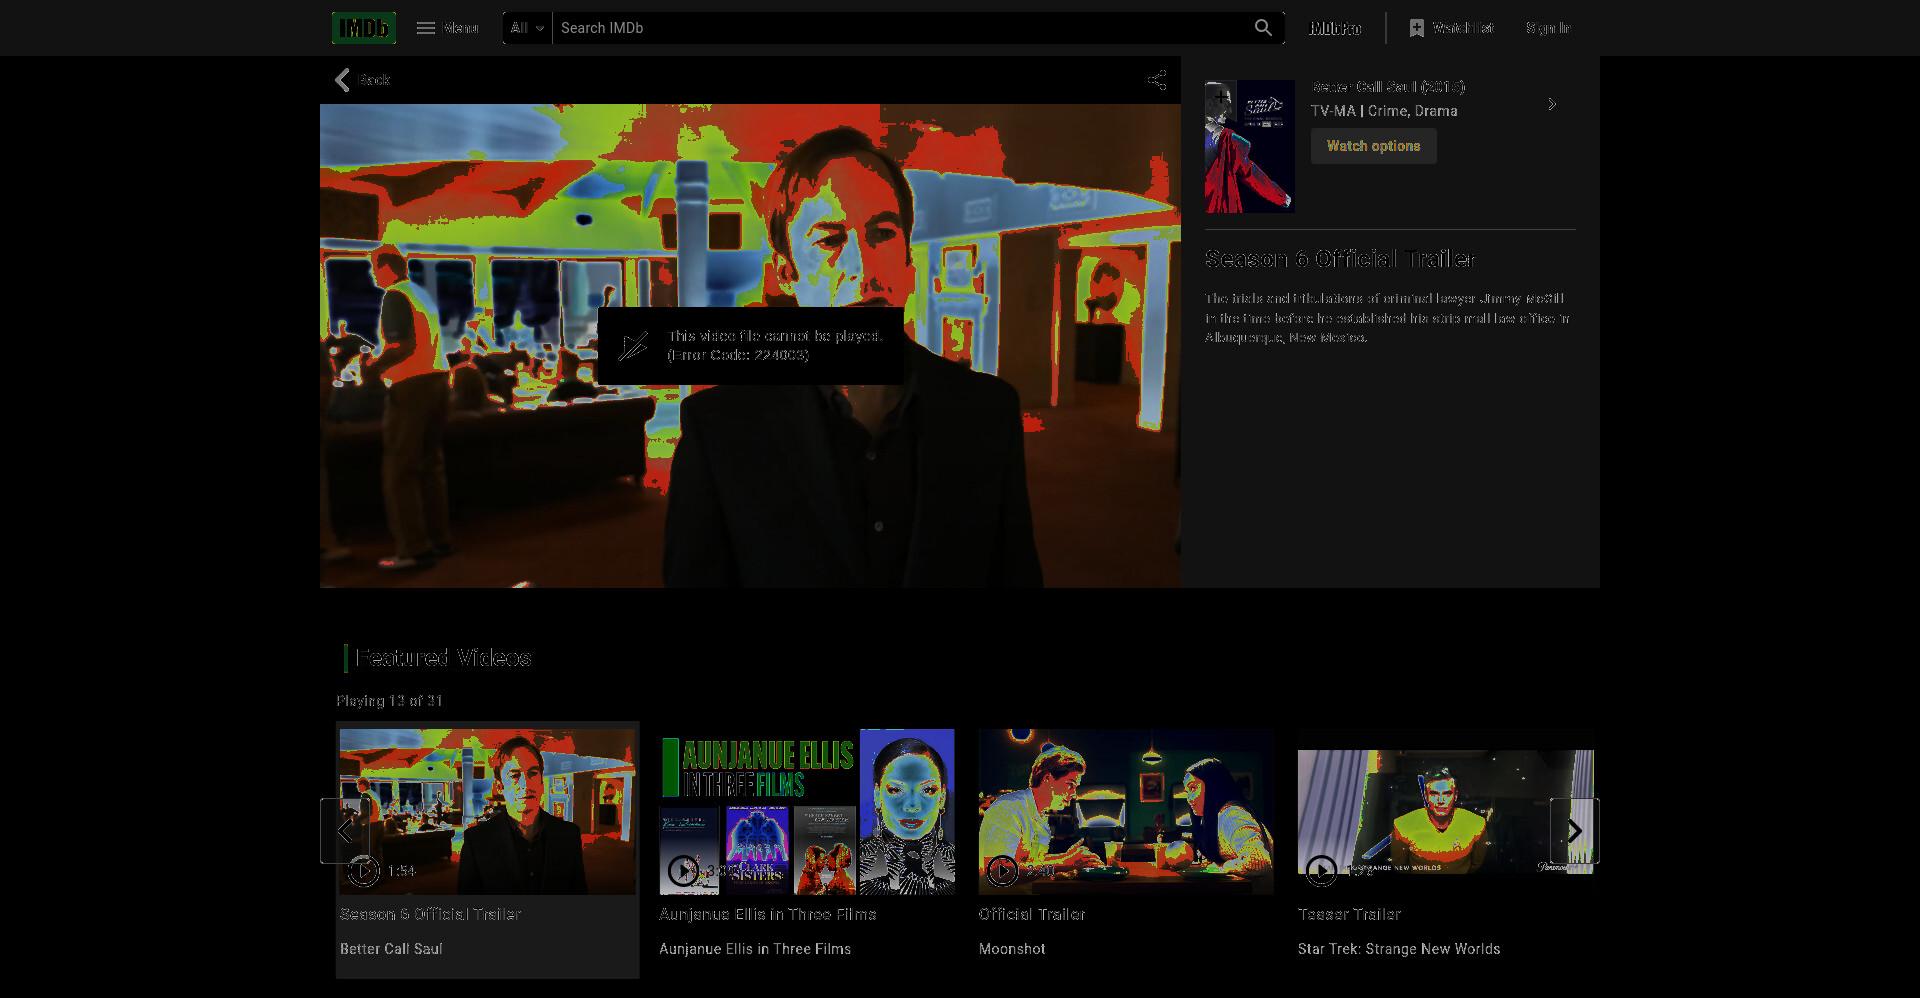This screenshot has width=1920, height=998.
Task: Click the video error message box
Action: pyautogui.click(x=751, y=346)
